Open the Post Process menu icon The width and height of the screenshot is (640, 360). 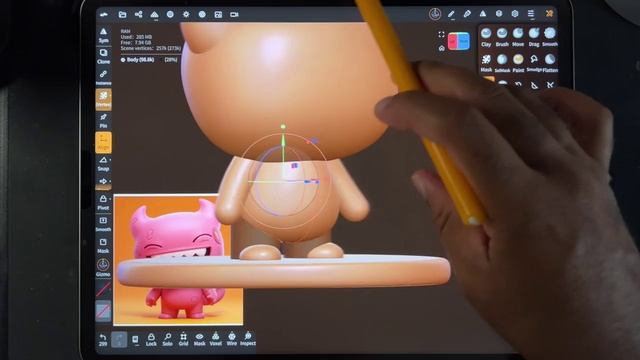pos(202,15)
